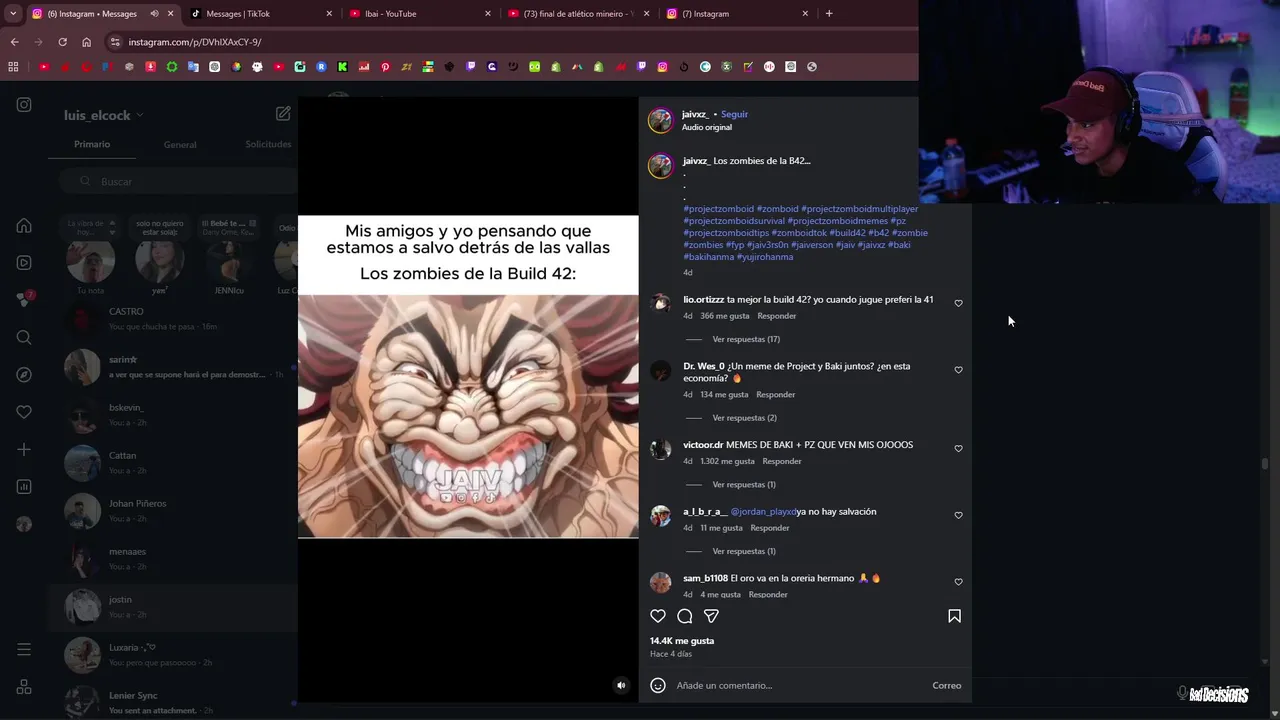Compose a new message with pencil icon
This screenshot has width=1280, height=720.
(x=283, y=114)
